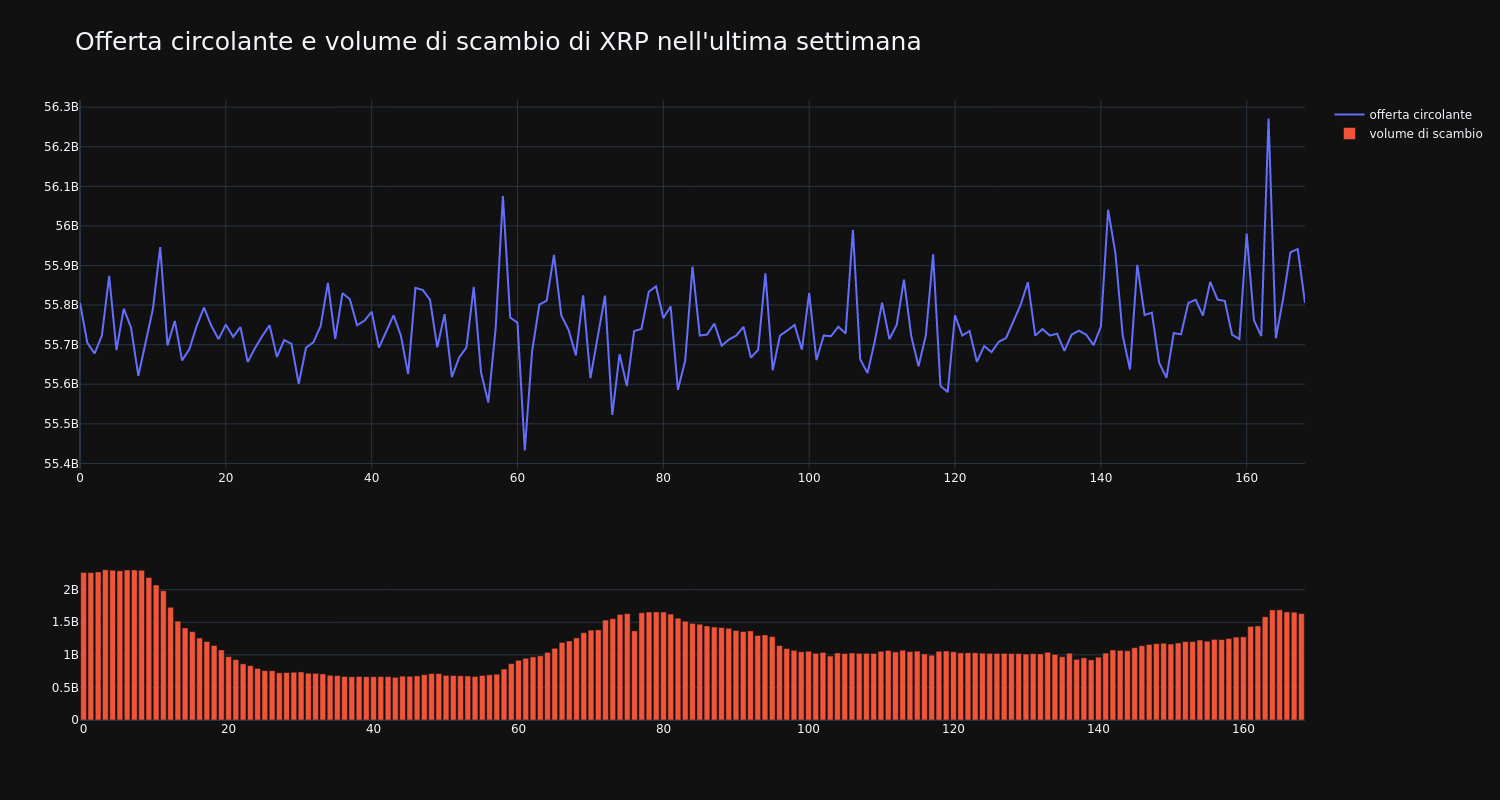Click x-axis tick 40 on the line chart
The height and width of the screenshot is (800, 1500).
pos(372,478)
